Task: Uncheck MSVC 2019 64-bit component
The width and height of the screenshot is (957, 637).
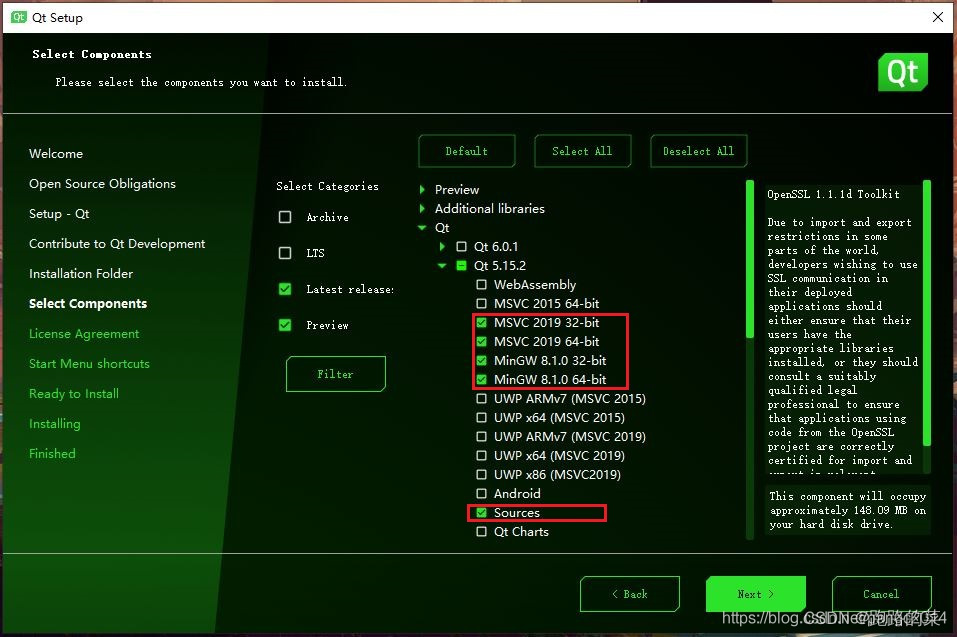Action: [482, 341]
